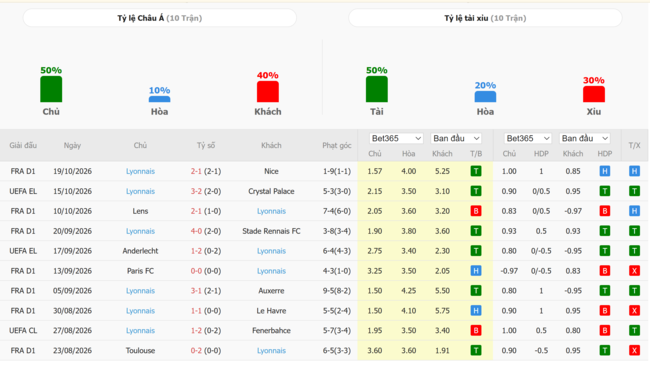Click blue H badge in T/B column, Paris FC row
This screenshot has height=375, width=650.
coord(476,271)
